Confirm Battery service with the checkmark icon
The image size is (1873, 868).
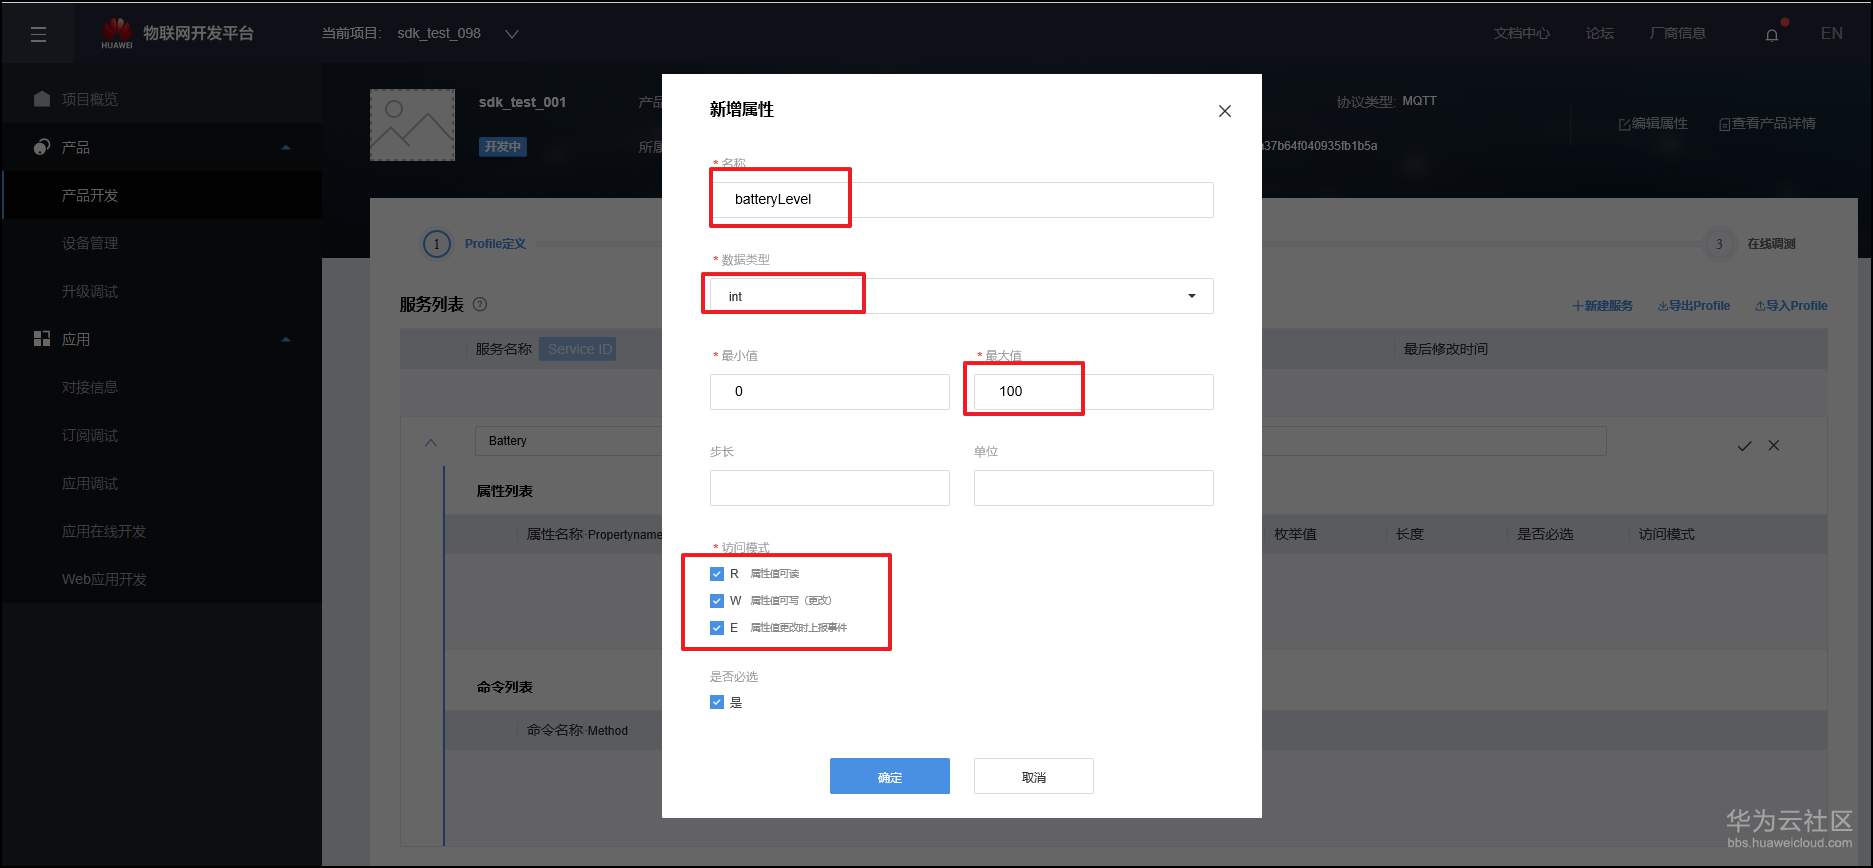coord(1744,446)
